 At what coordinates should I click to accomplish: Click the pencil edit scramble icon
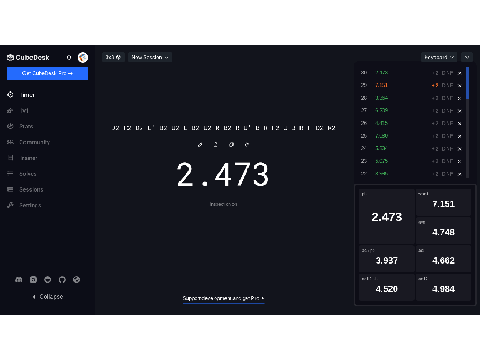coord(200,144)
